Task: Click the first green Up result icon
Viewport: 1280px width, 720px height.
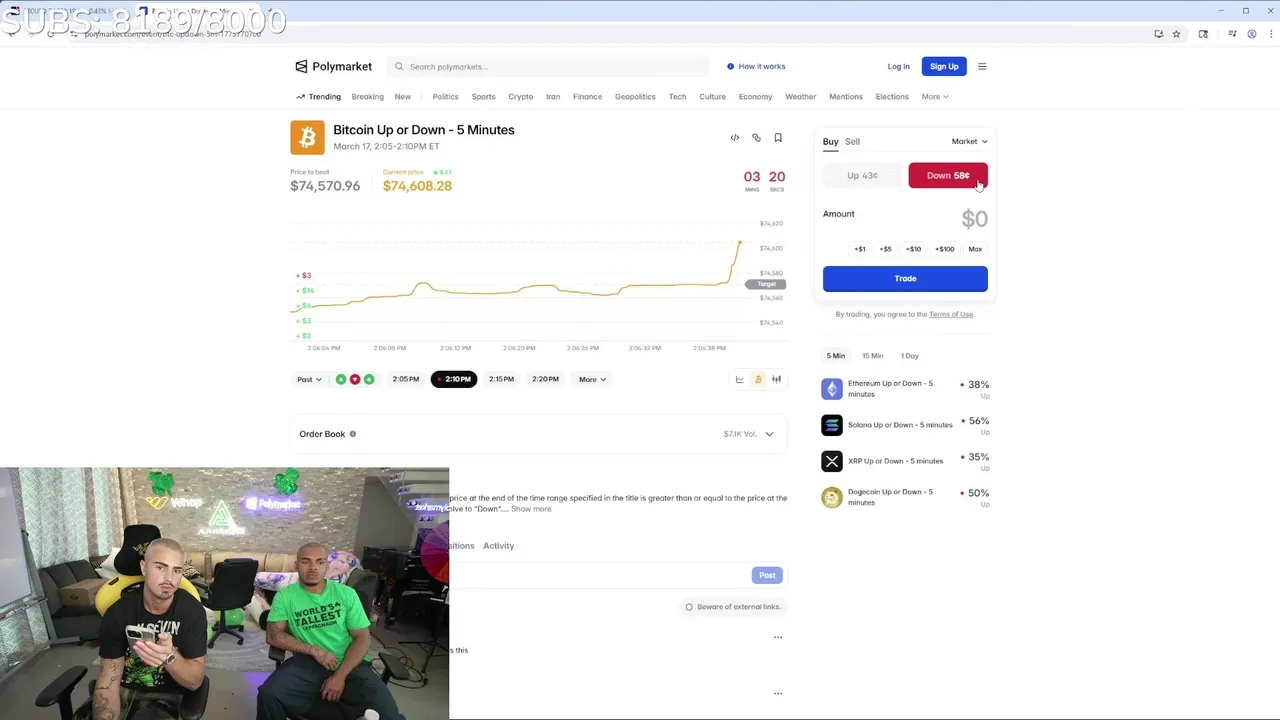Action: [341, 379]
